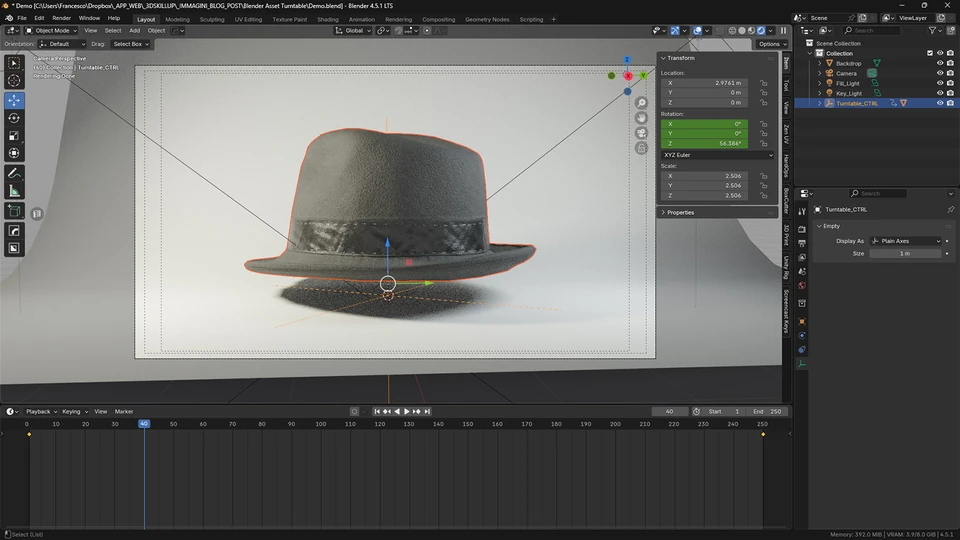This screenshot has width=960, height=540.
Task: Open the Select Box drag dropdown
Action: 130,44
